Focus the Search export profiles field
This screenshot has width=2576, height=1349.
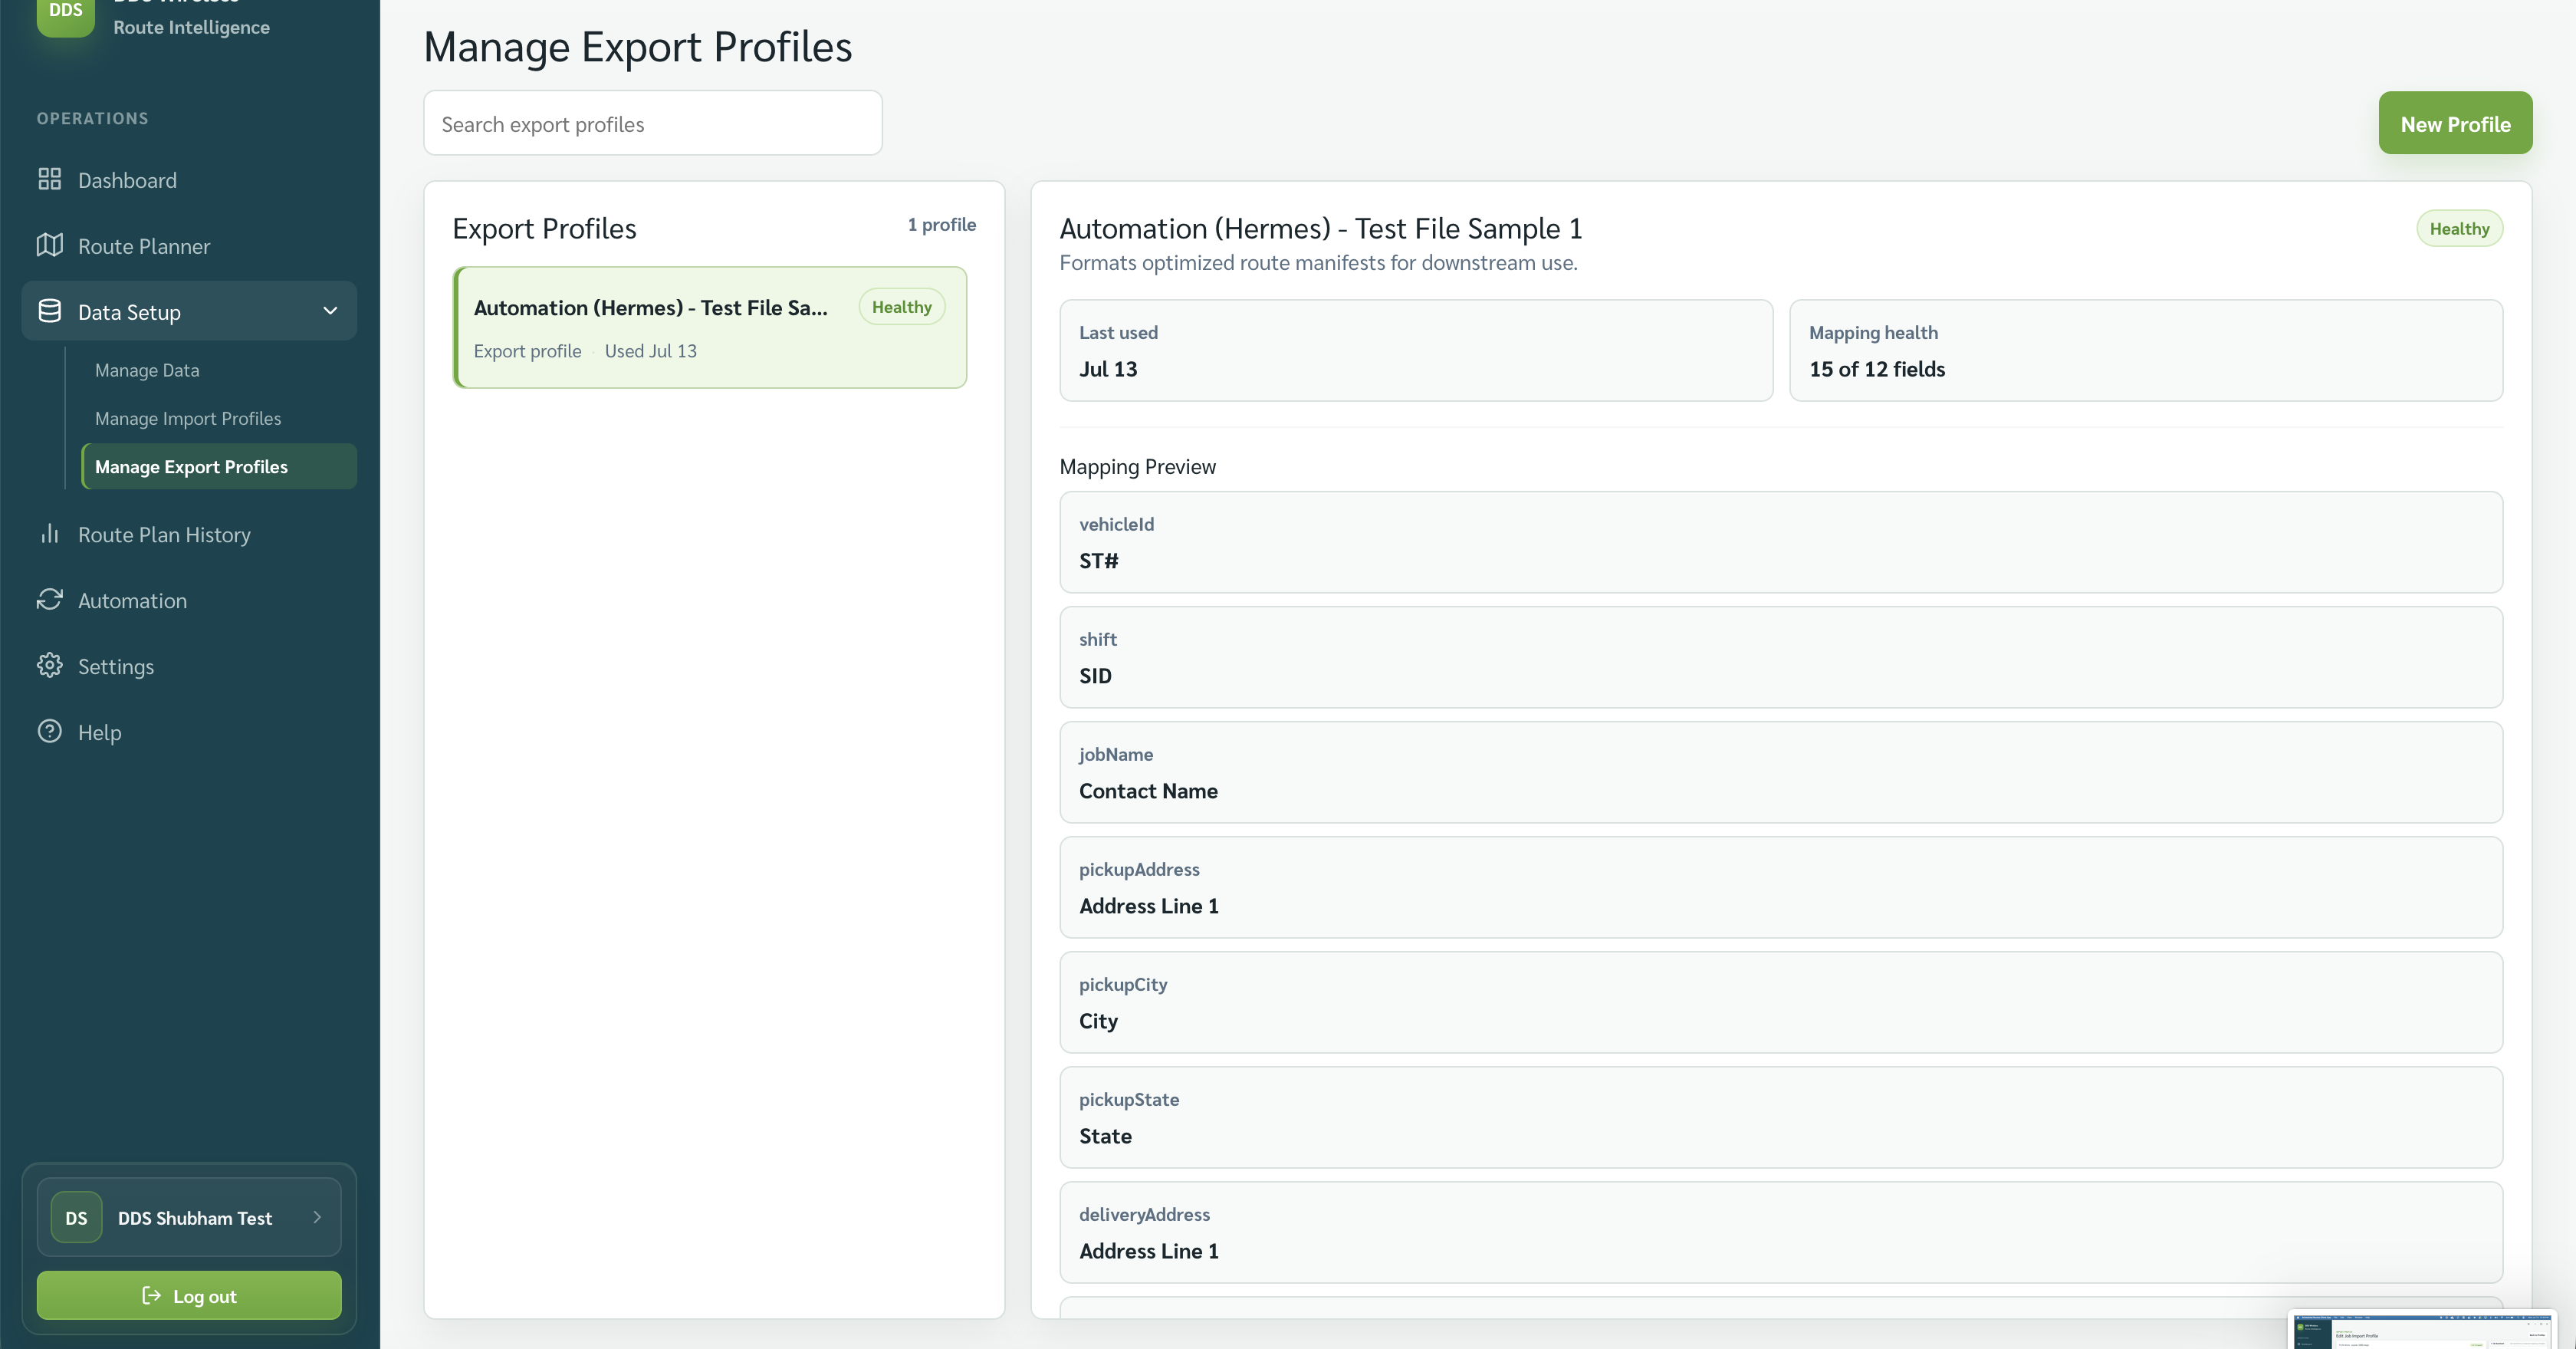653,123
